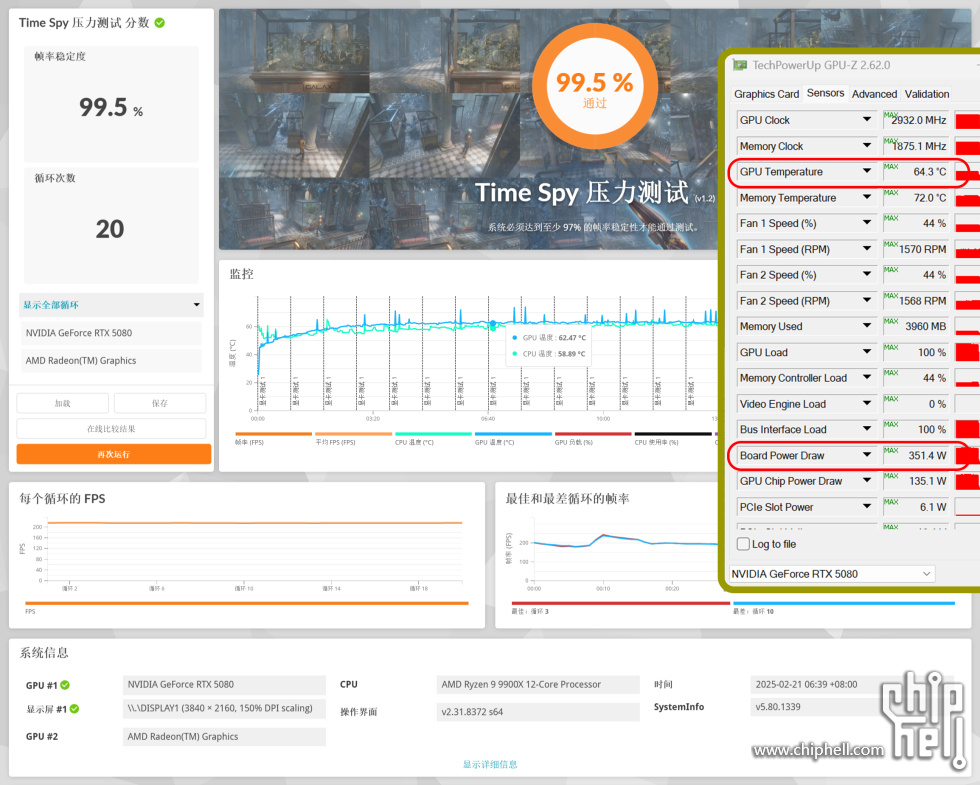Viewport: 980px width, 785px height.
Task: Click the orange FPS legend bar under per-loop chart
Action: pos(247,603)
